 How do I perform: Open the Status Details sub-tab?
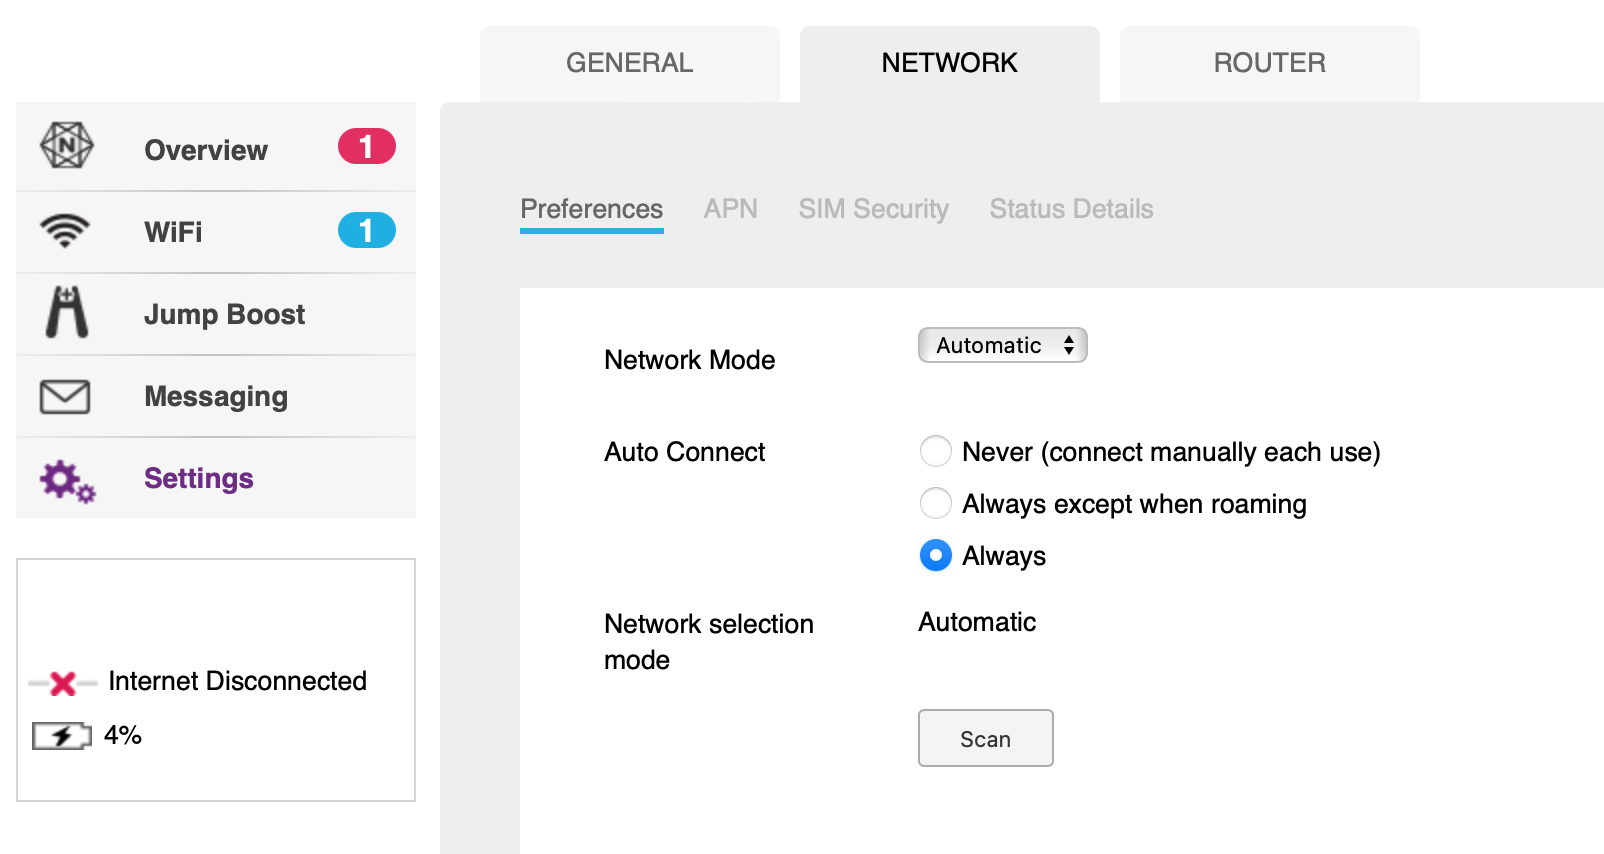1072,209
